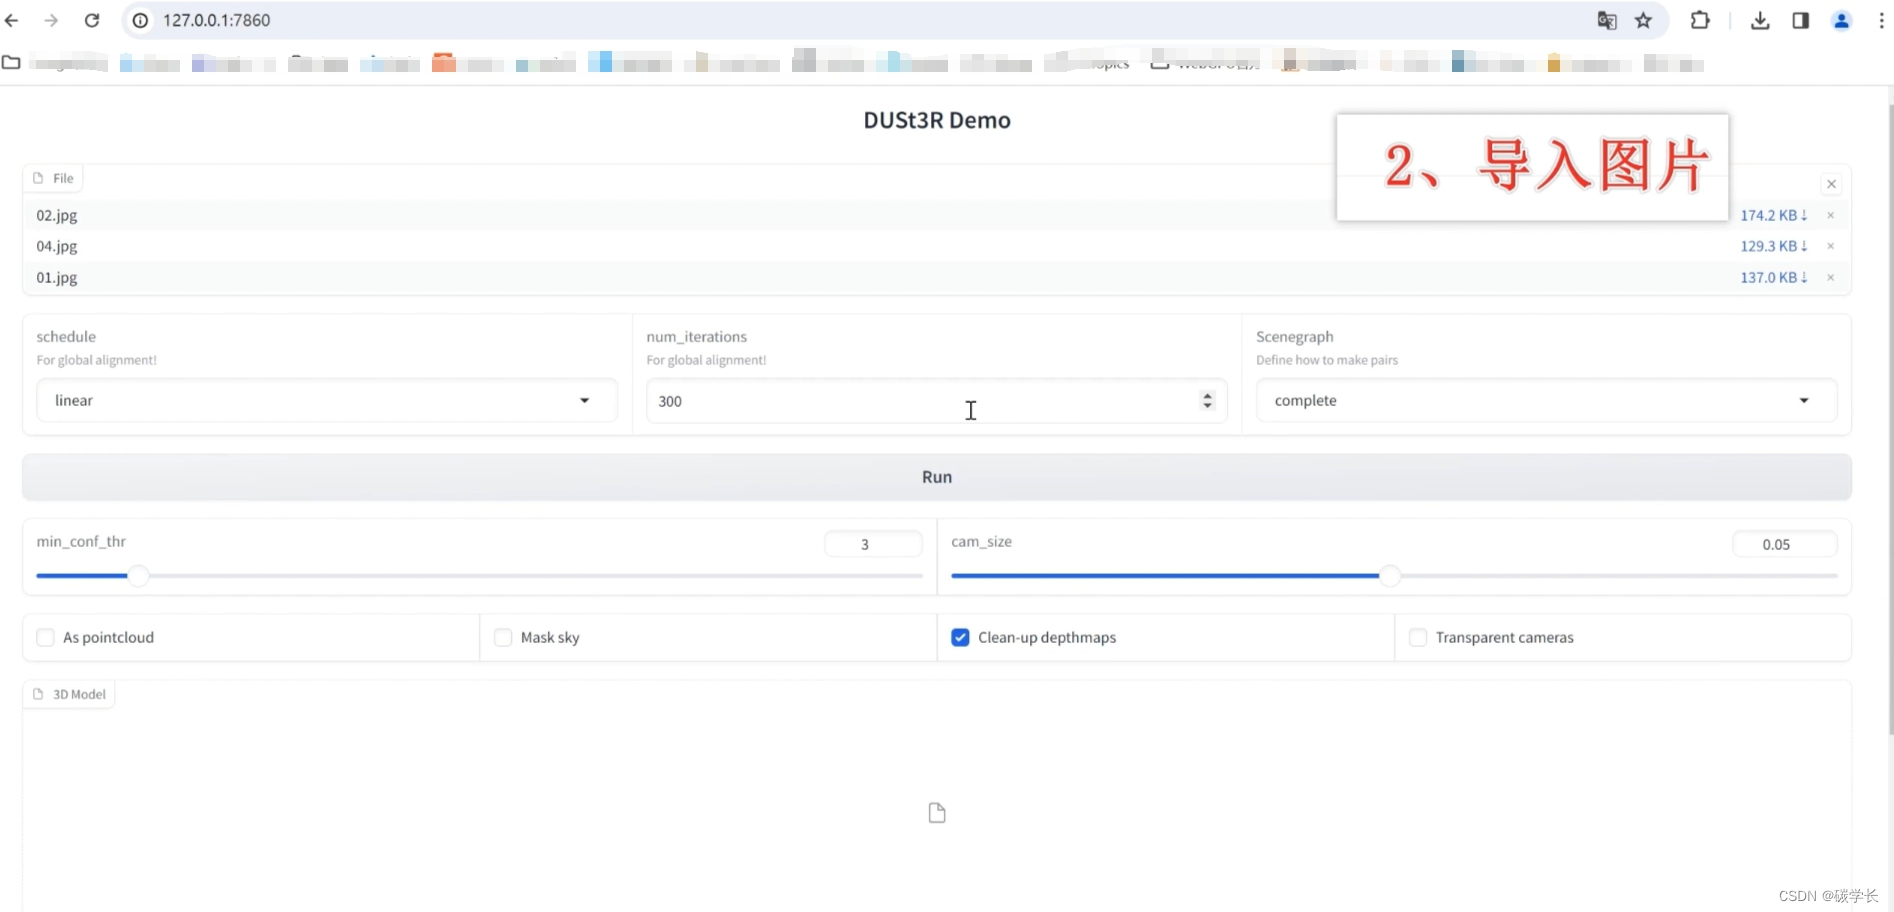Edit the min_conf_thr value box
This screenshot has width=1894, height=912.
tap(873, 544)
